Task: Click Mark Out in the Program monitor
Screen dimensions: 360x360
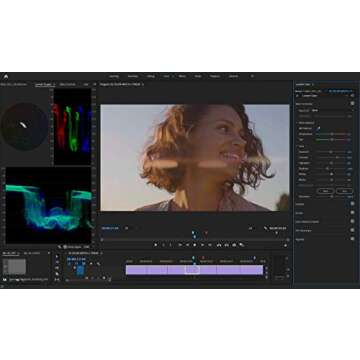Action: tap(171, 245)
